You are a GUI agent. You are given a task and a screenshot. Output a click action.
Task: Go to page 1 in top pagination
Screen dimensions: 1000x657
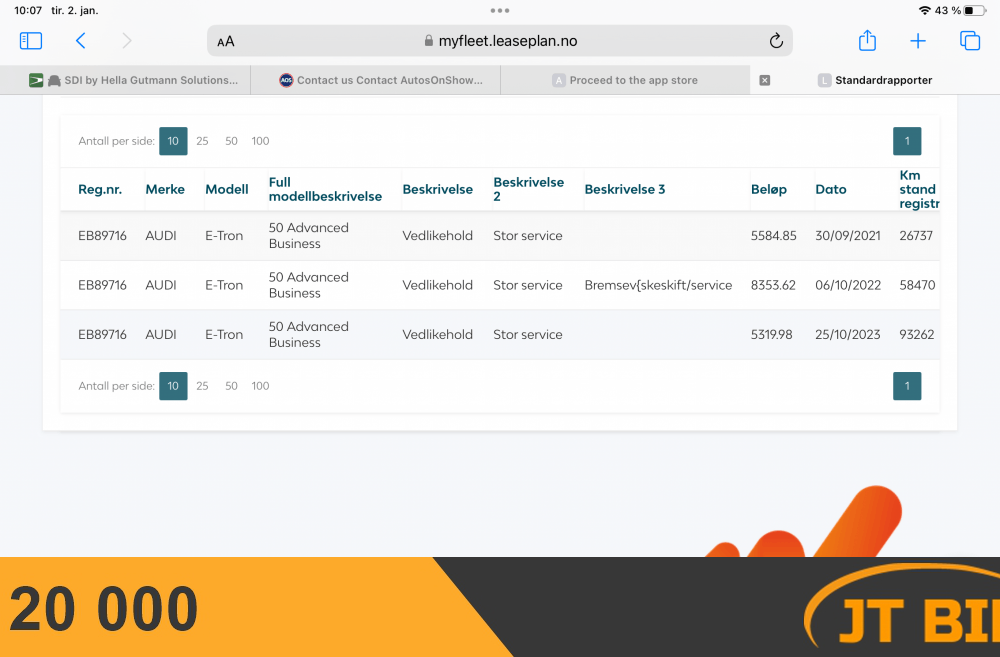pyautogui.click(x=907, y=141)
